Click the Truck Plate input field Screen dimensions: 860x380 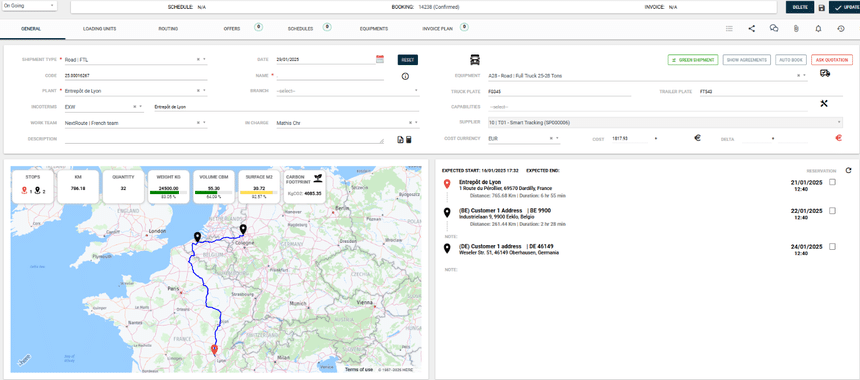click(x=559, y=92)
